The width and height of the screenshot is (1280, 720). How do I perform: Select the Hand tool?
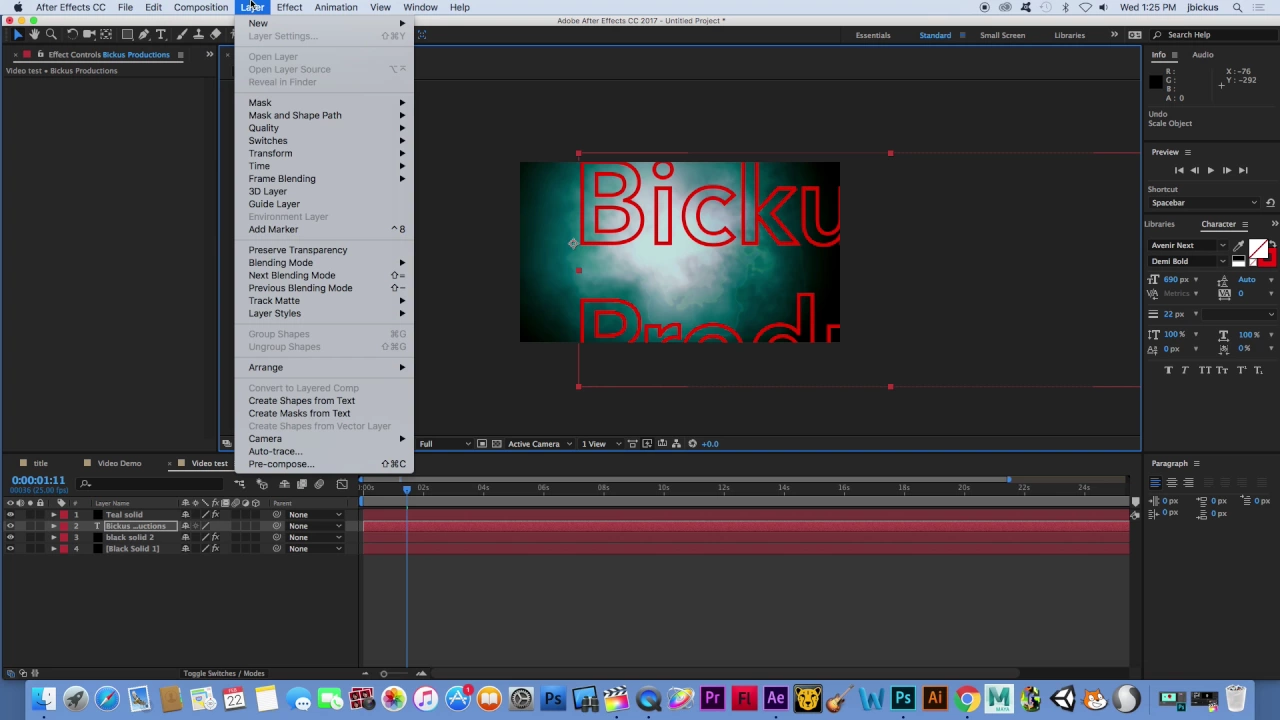click(x=34, y=35)
